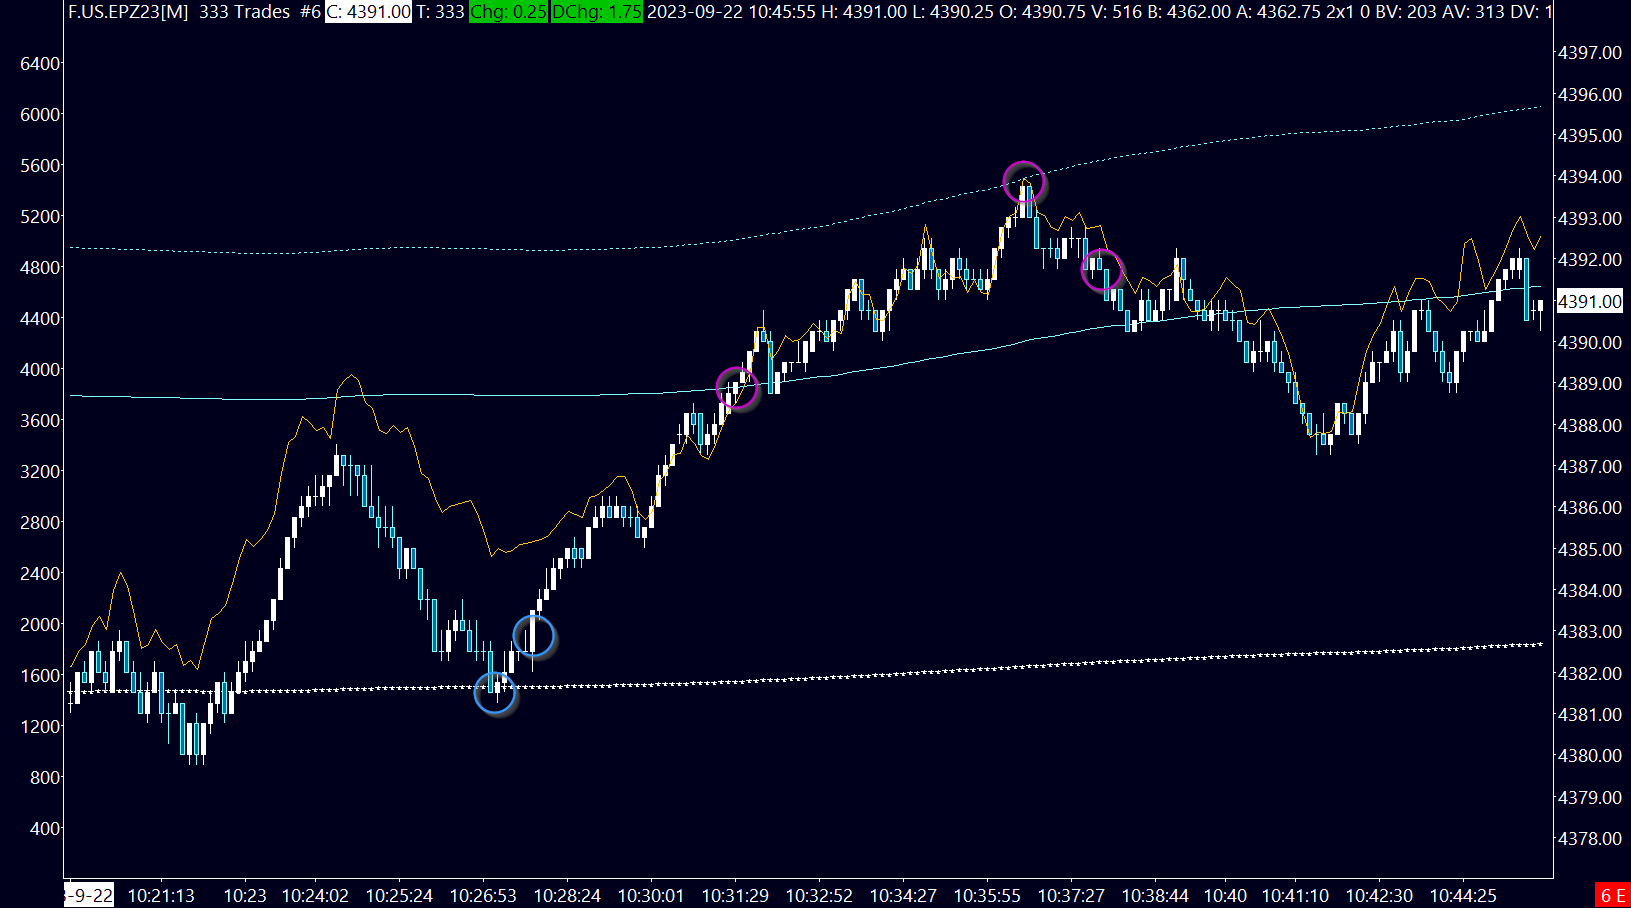Click the 10:34:27 time axis label

tap(903, 896)
